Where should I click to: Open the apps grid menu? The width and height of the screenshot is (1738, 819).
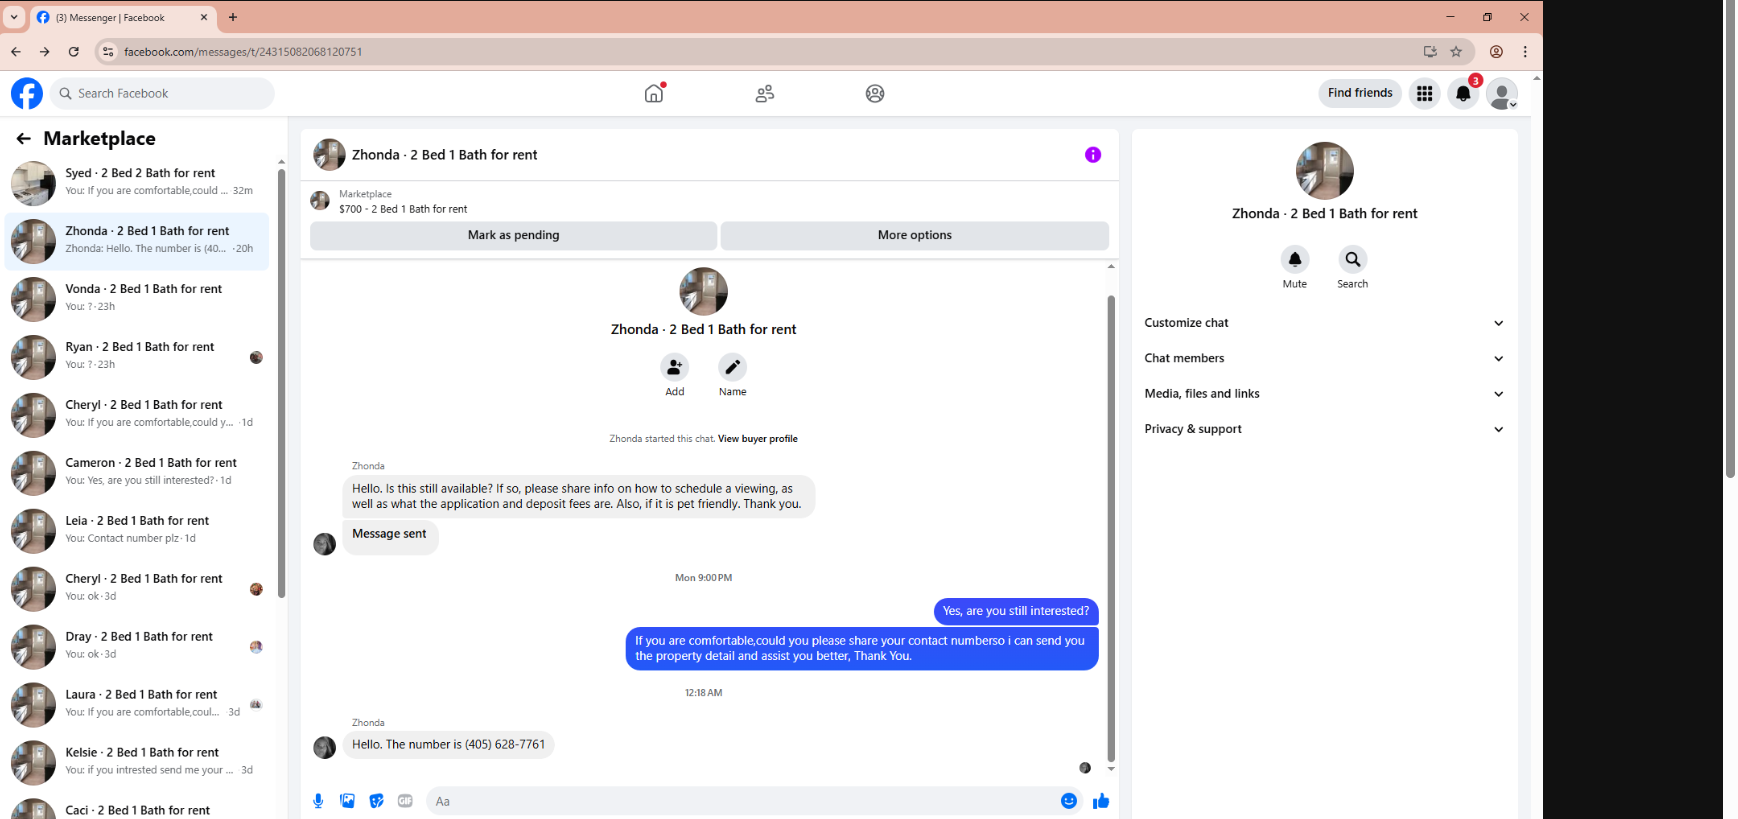[1424, 93]
